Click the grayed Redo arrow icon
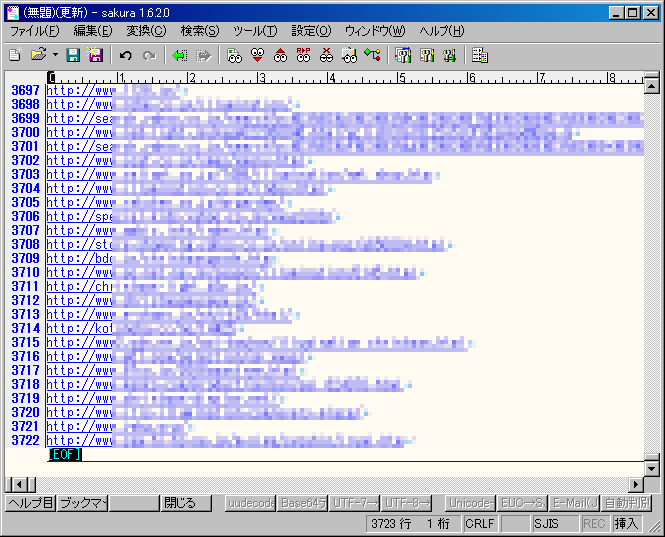The height and width of the screenshot is (537, 665). point(149,55)
